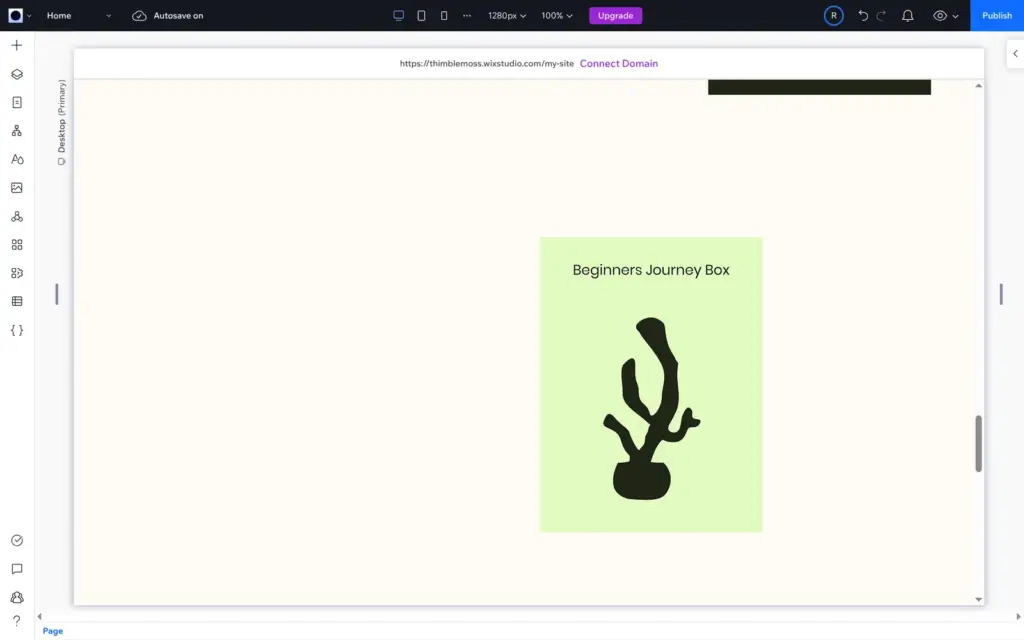Follow the Connect Domain link
This screenshot has height=640, width=1024.
[x=618, y=63]
